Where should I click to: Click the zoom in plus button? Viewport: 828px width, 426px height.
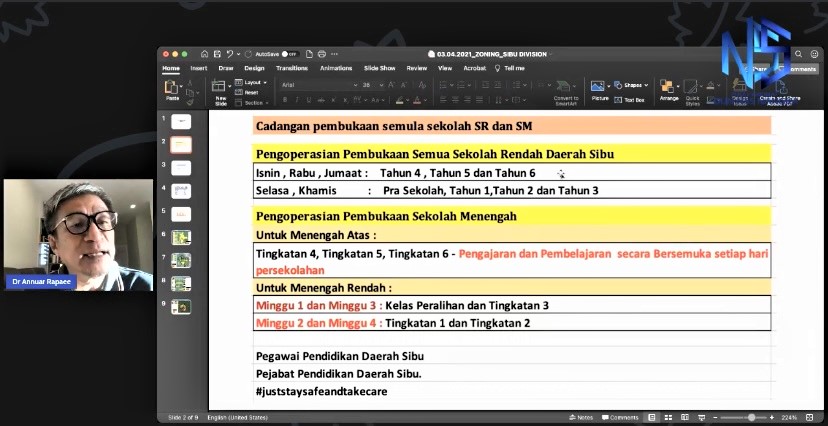[773, 418]
